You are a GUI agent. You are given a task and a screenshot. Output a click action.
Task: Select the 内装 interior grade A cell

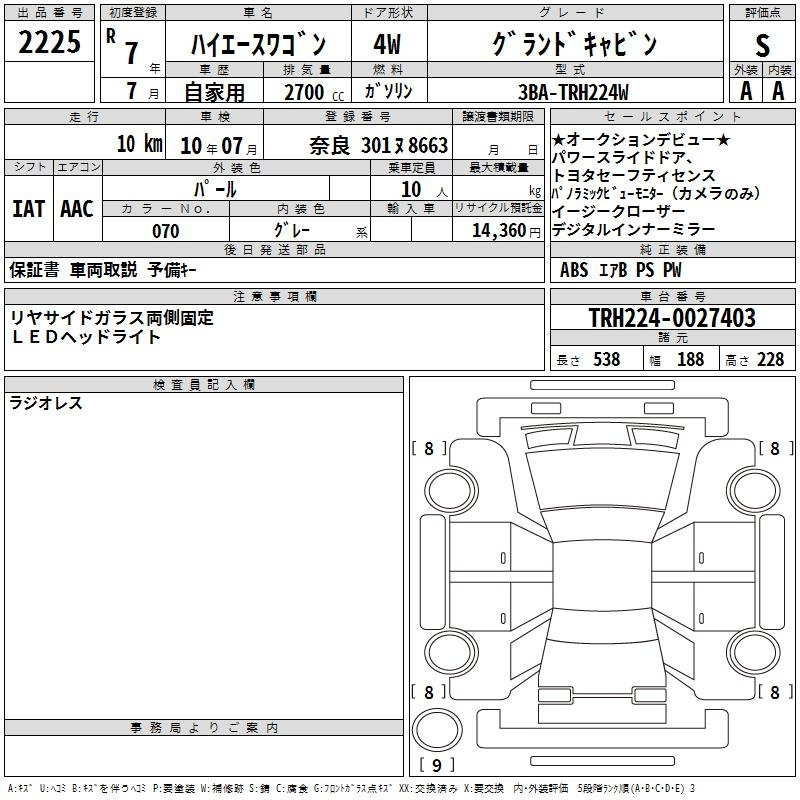[x=778, y=91]
